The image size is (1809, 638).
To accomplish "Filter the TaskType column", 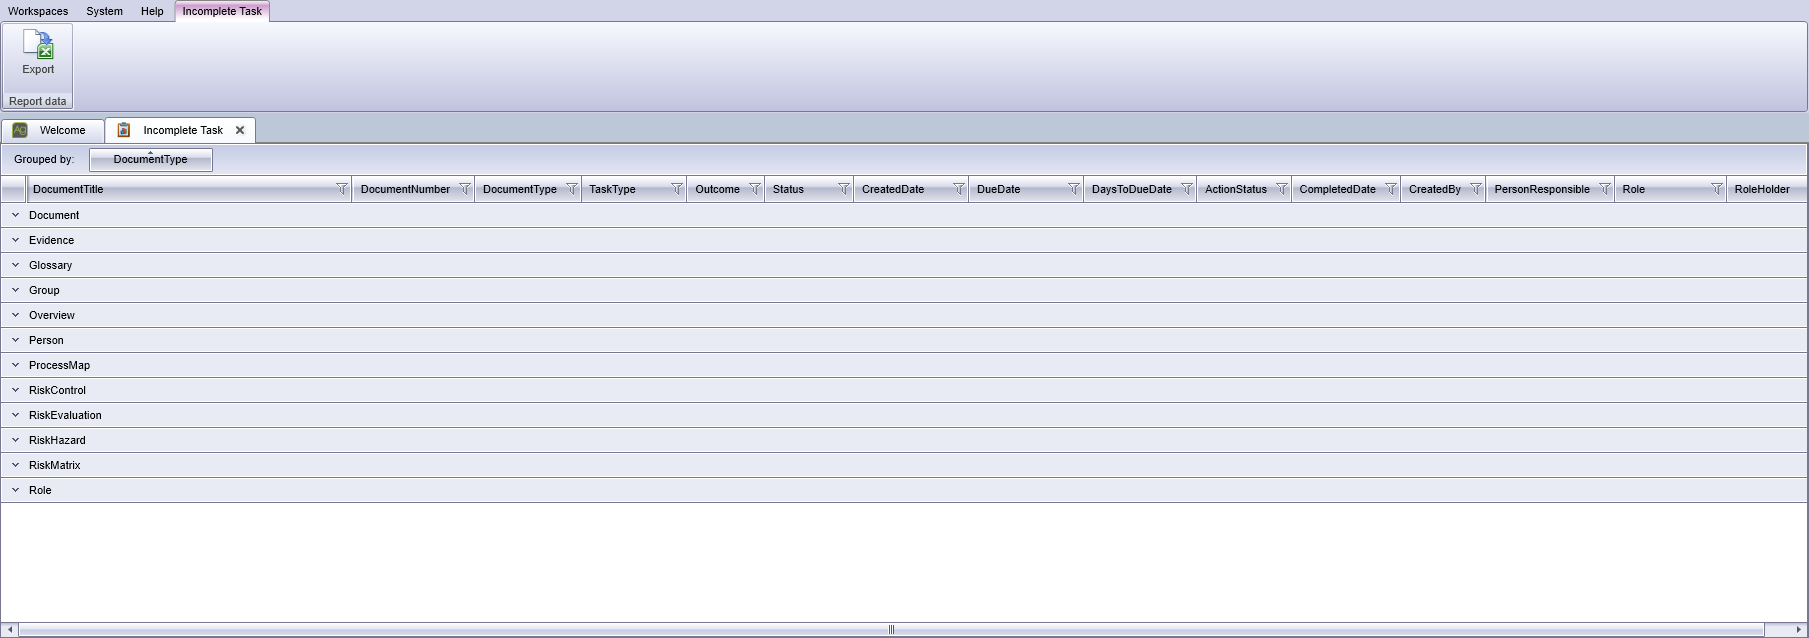I will click(x=676, y=189).
